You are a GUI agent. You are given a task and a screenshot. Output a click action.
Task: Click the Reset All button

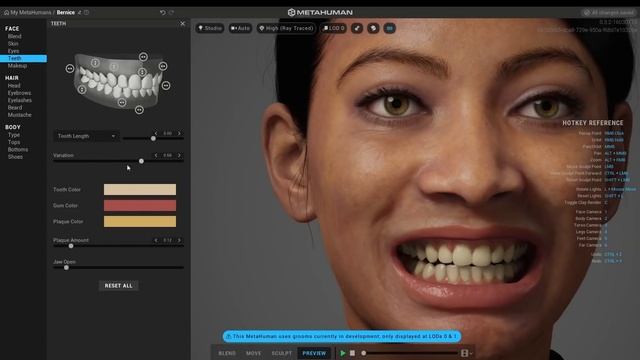pyautogui.click(x=118, y=286)
